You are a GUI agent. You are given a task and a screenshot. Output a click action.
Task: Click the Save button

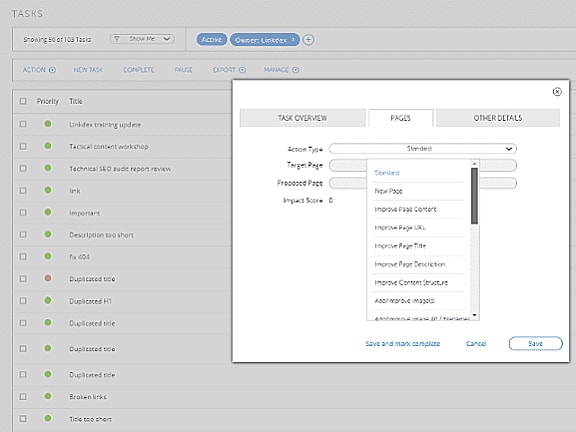pos(536,343)
